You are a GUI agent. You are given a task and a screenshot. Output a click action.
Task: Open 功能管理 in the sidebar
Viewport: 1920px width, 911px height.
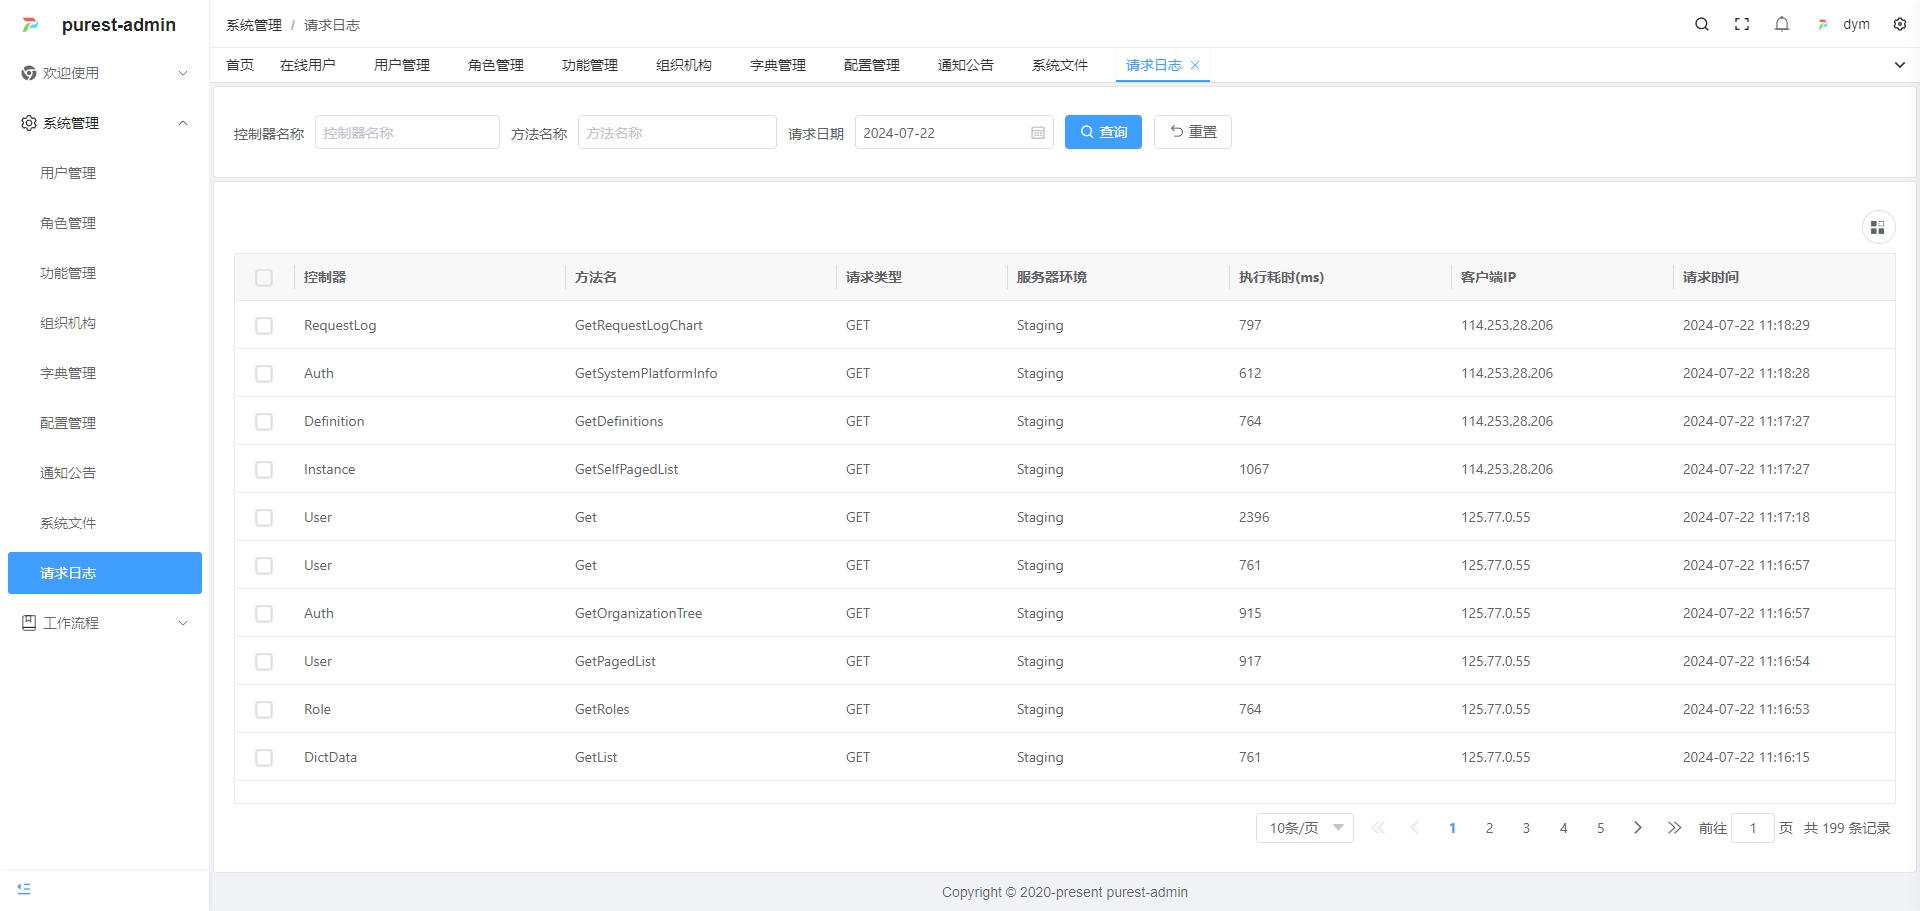(68, 273)
